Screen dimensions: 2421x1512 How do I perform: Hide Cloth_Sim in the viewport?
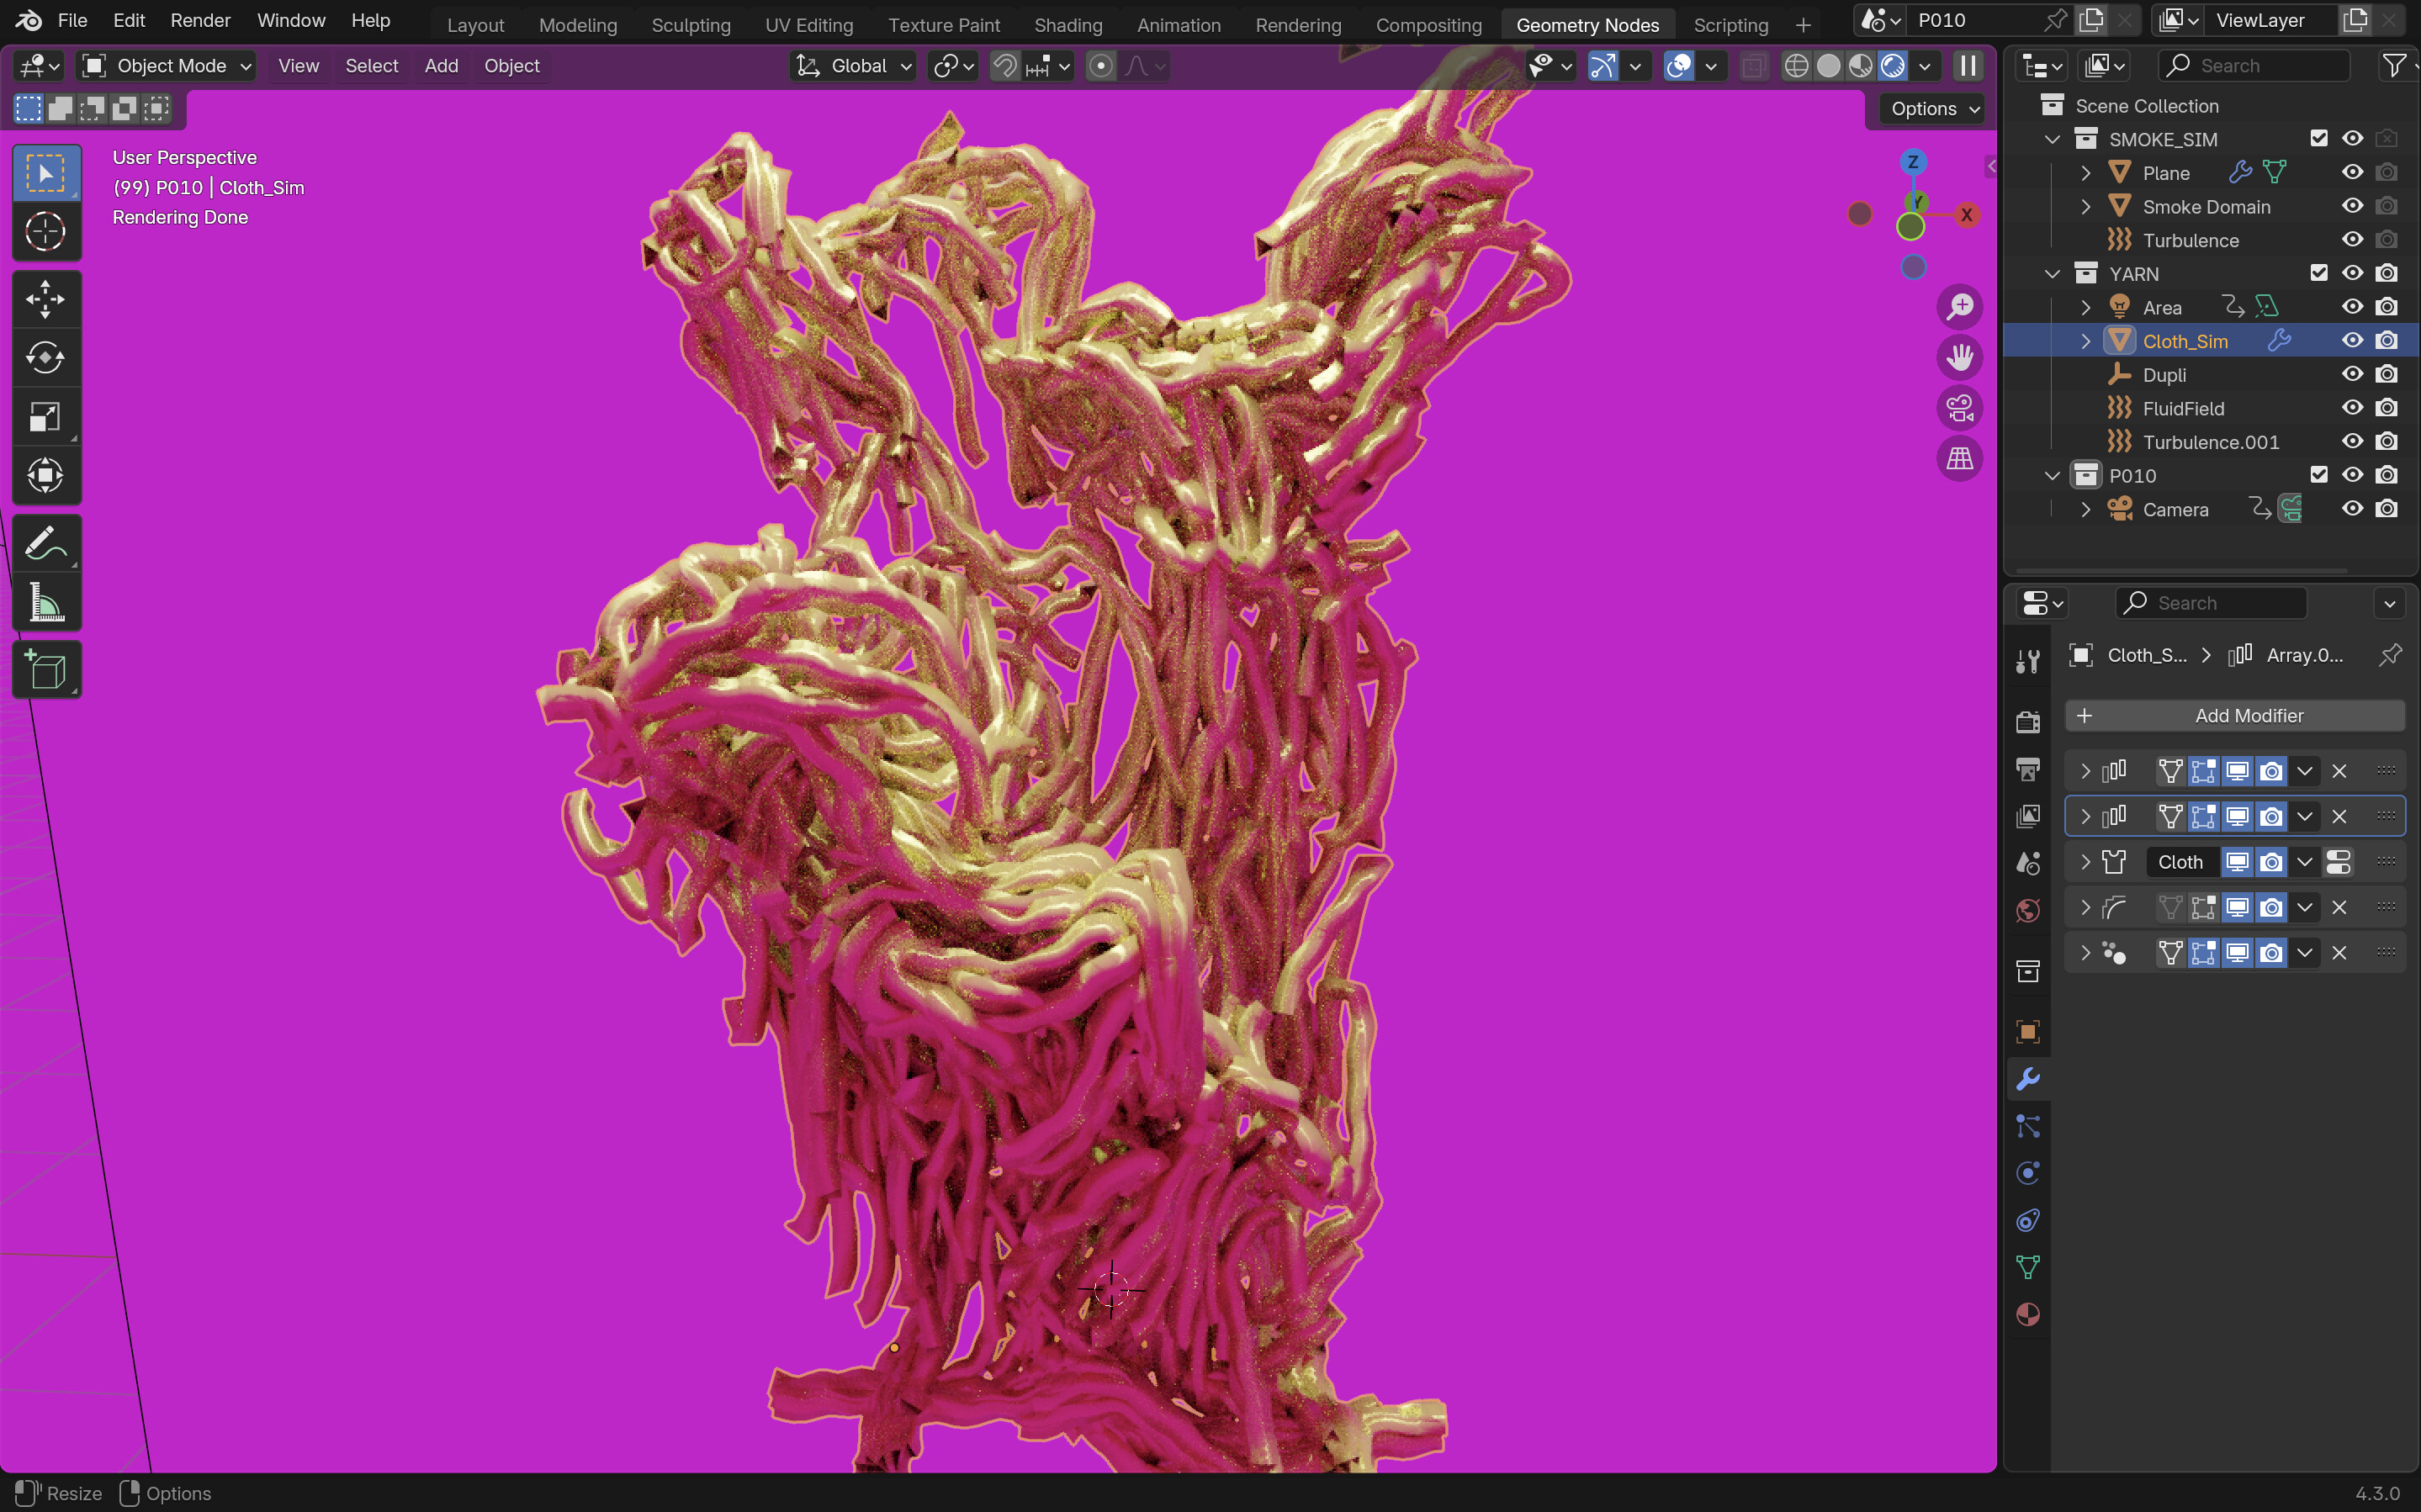tap(2352, 340)
